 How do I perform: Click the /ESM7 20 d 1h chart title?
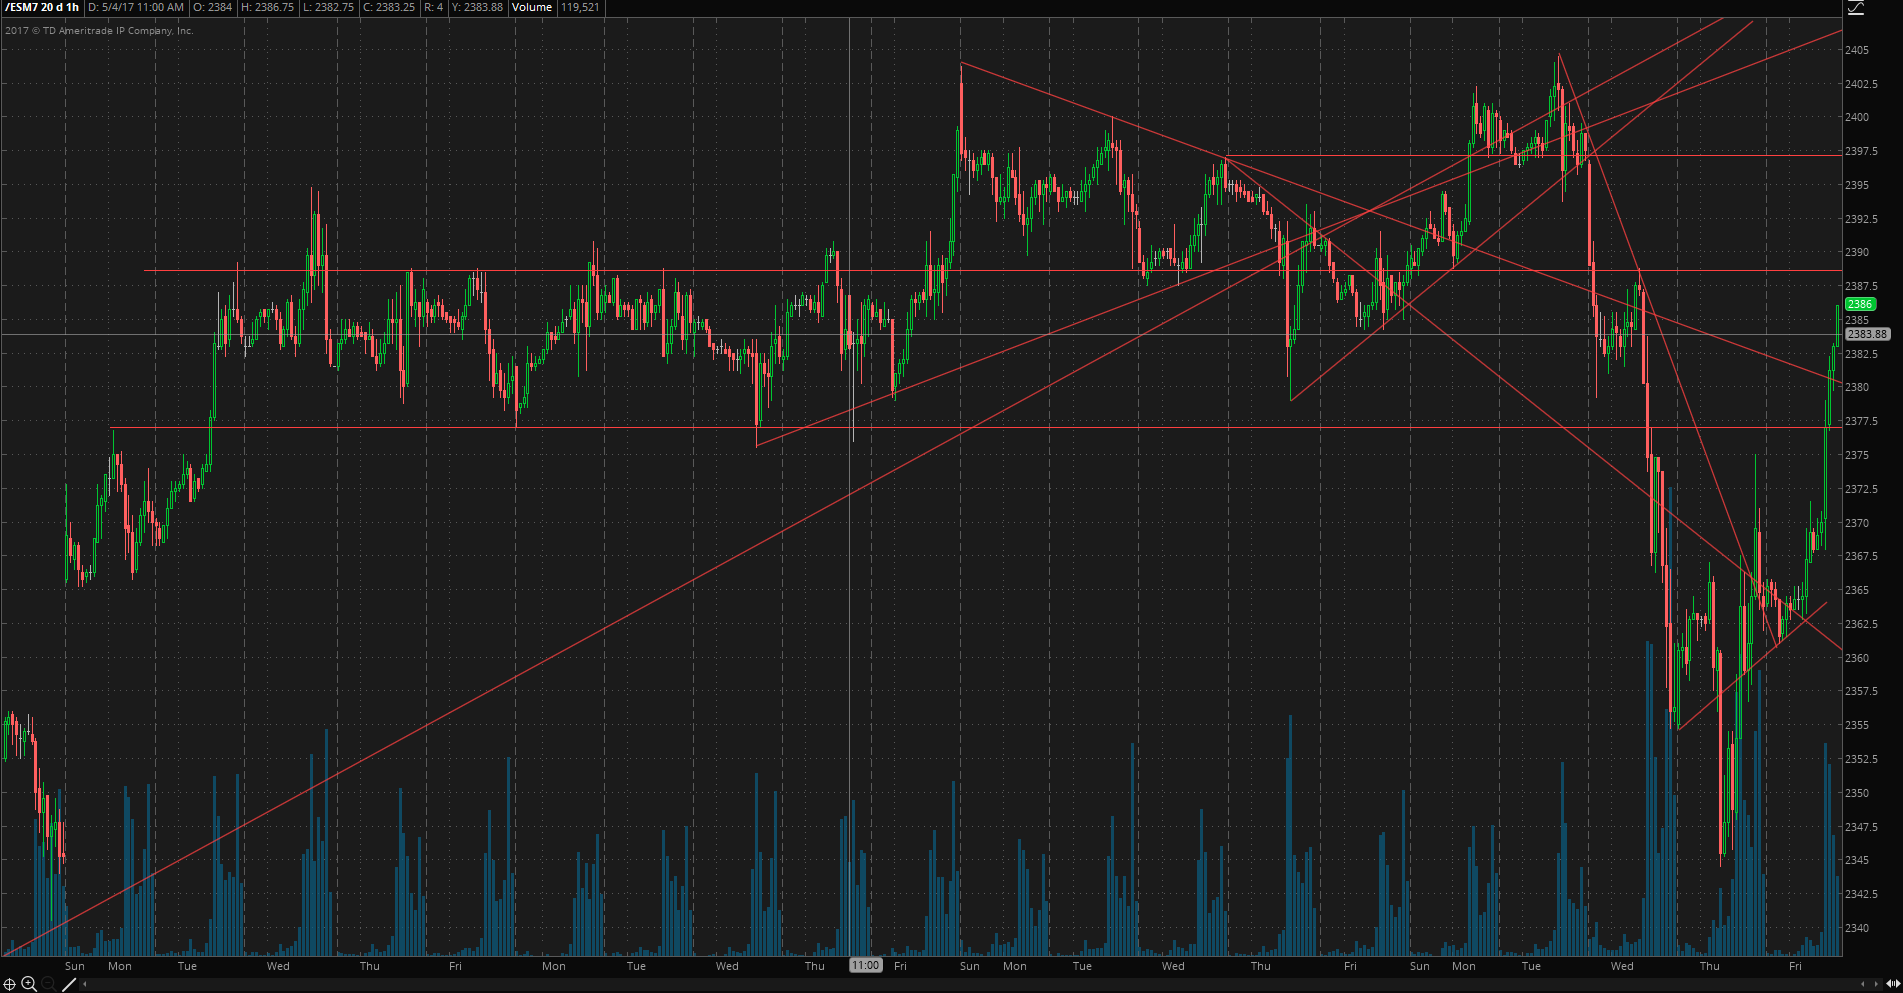click(x=42, y=7)
